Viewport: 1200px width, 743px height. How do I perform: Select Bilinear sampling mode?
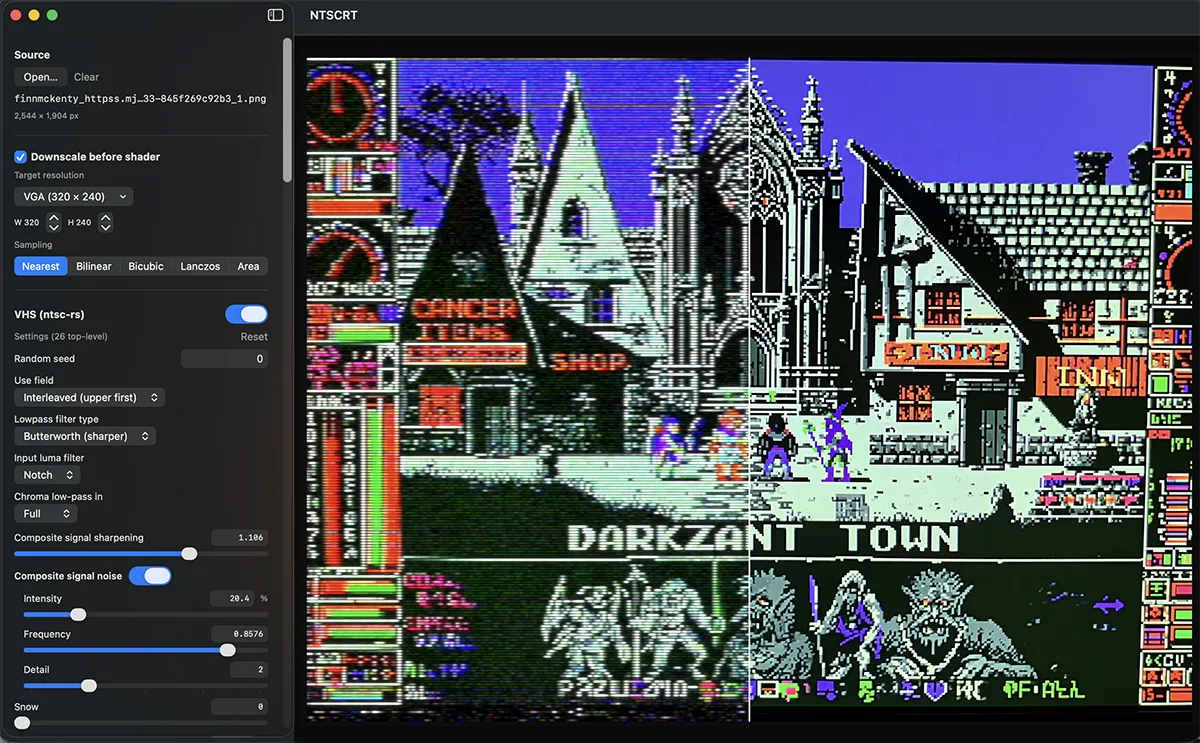[94, 266]
